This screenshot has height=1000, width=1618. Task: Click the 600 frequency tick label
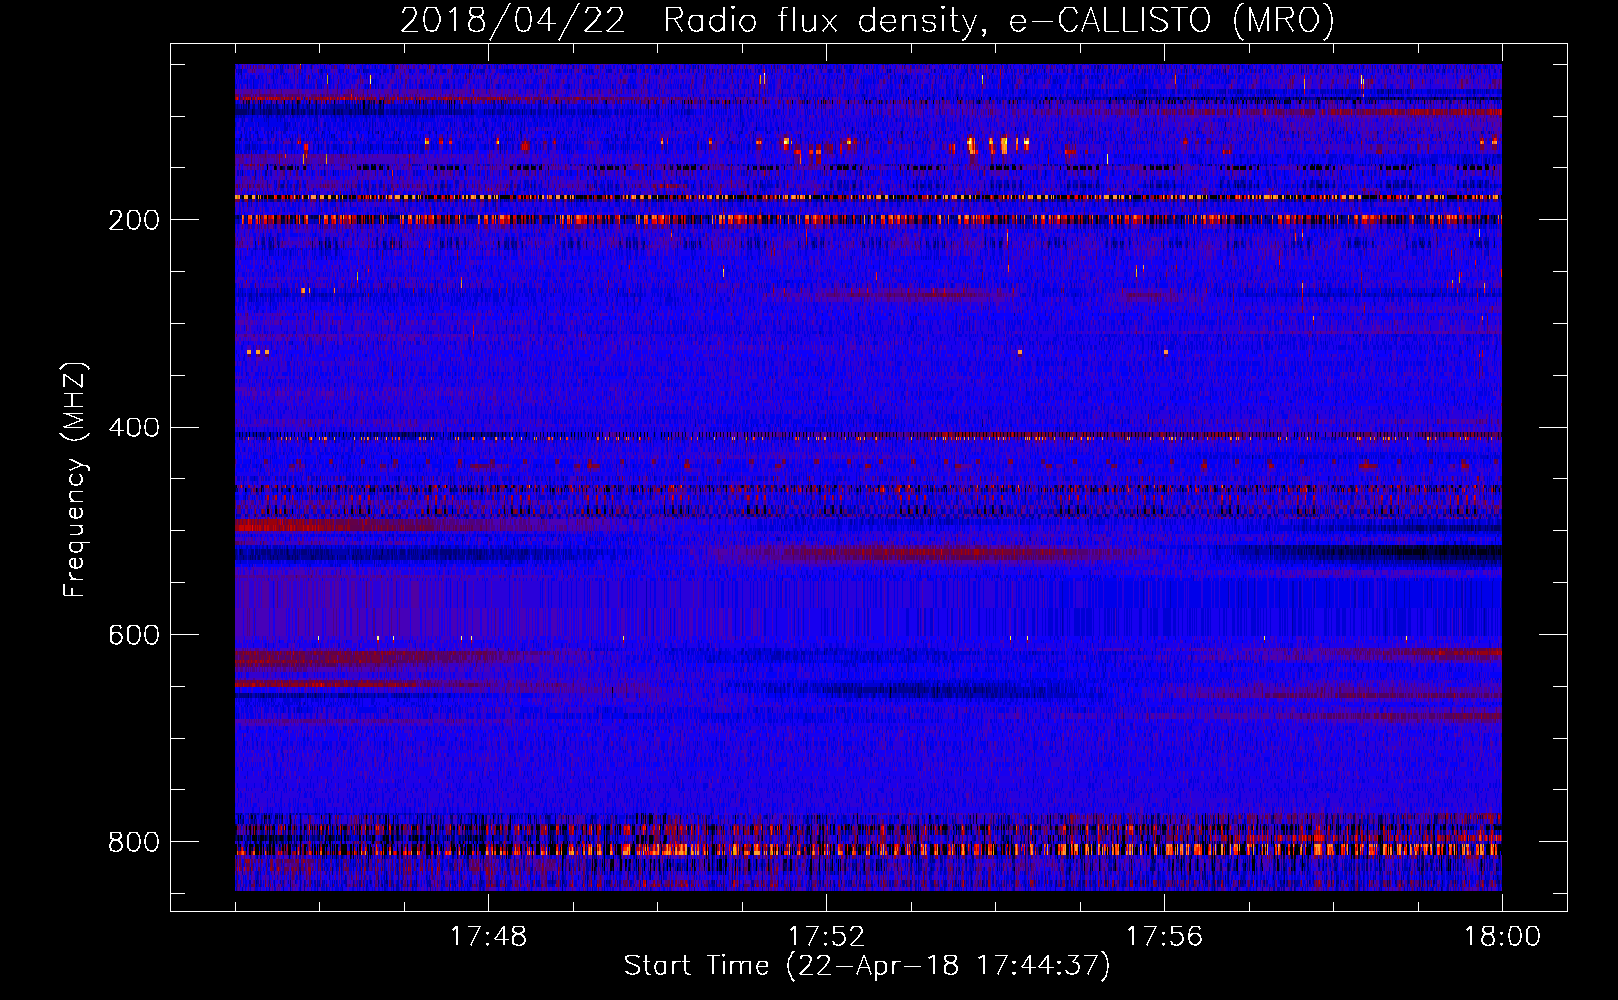(134, 636)
